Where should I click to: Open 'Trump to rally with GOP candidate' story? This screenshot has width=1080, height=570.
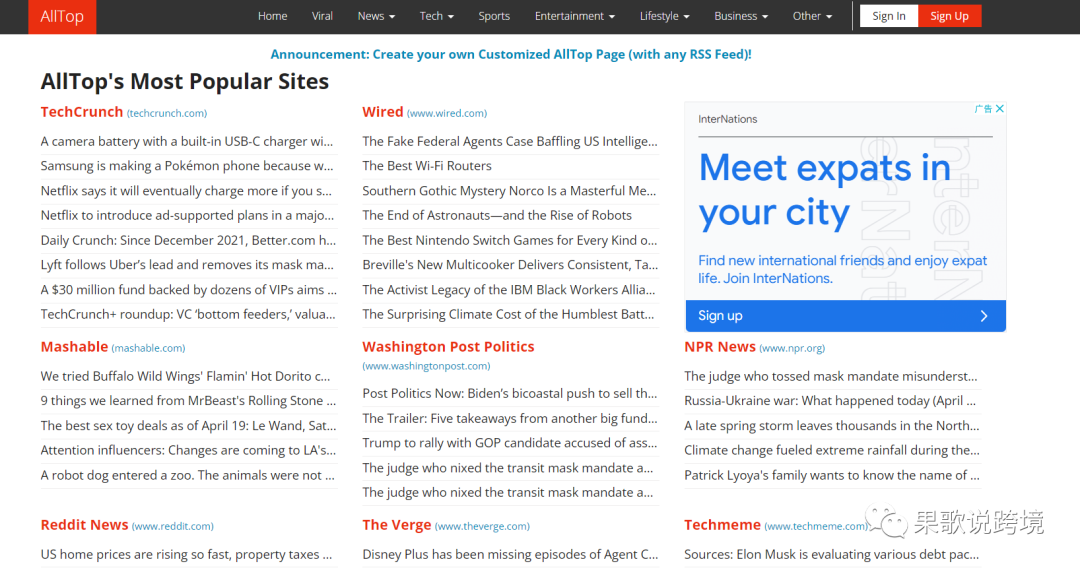click(x=510, y=443)
